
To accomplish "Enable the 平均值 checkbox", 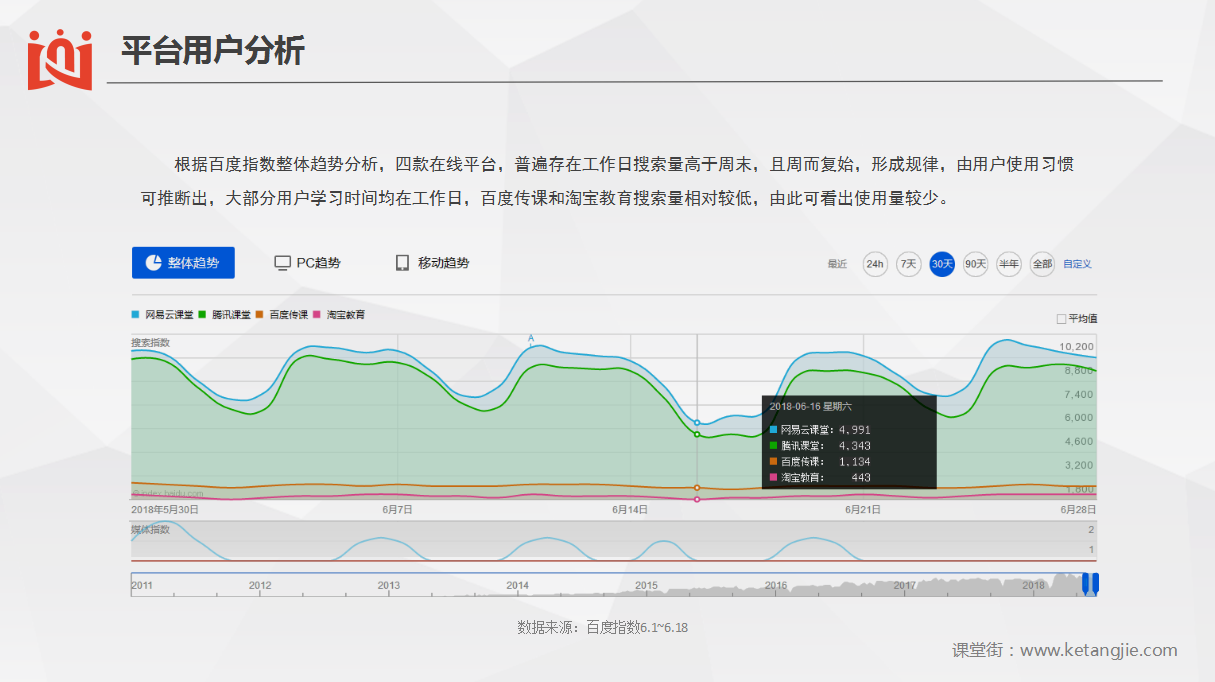I will (1061, 319).
